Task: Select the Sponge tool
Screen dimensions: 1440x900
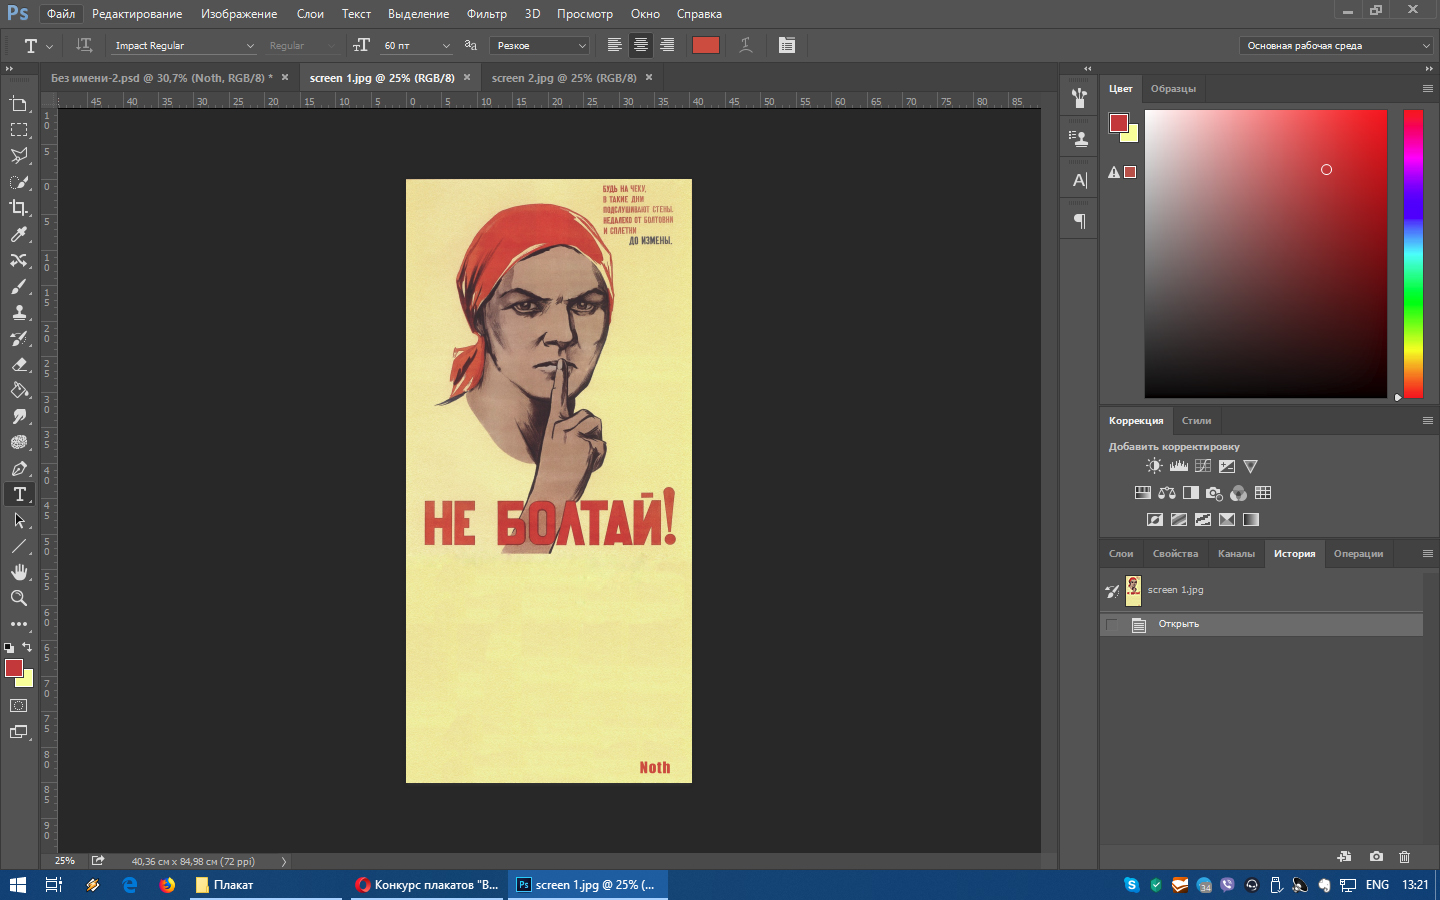Action: 19,442
